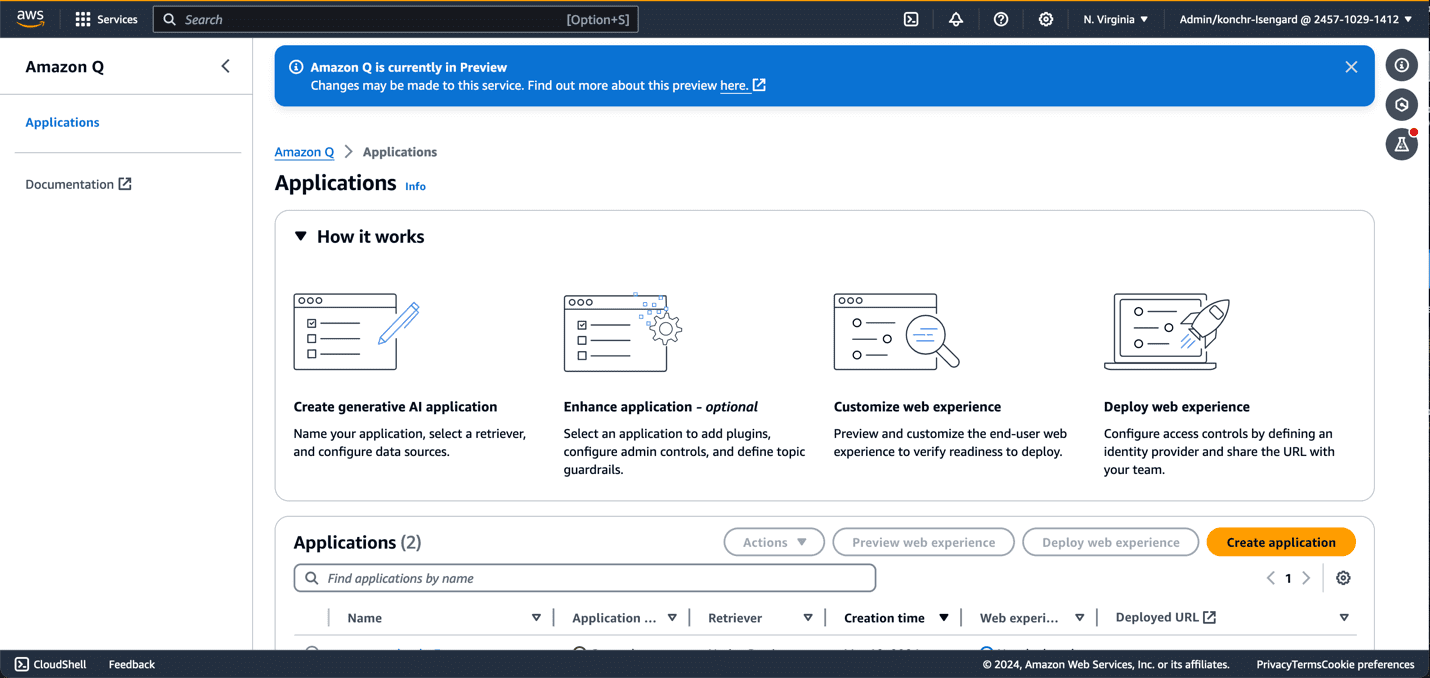Open the experiments flask panel with notification
Screen dimensions: 1430x678
[1401, 144]
